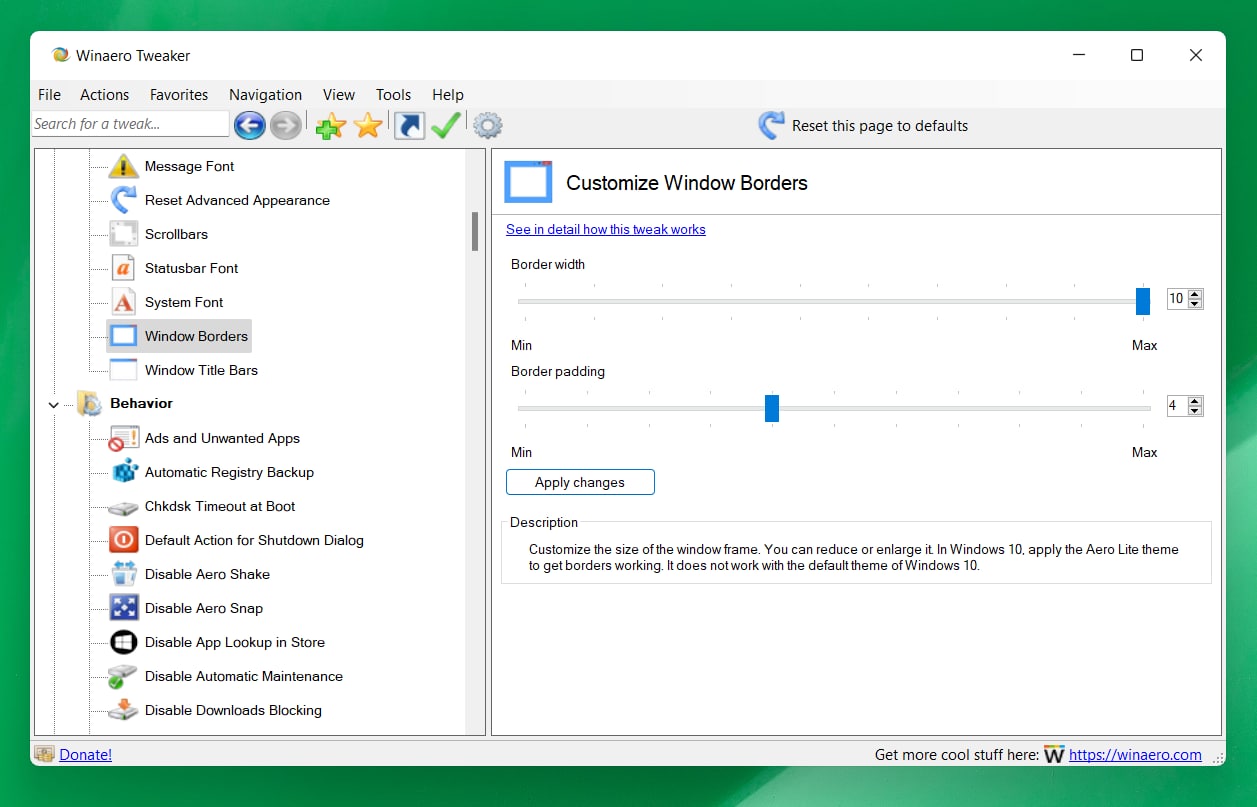Screen dimensions: 1257x807
Task: Click the App Lookup in Store icon
Action: tap(123, 642)
